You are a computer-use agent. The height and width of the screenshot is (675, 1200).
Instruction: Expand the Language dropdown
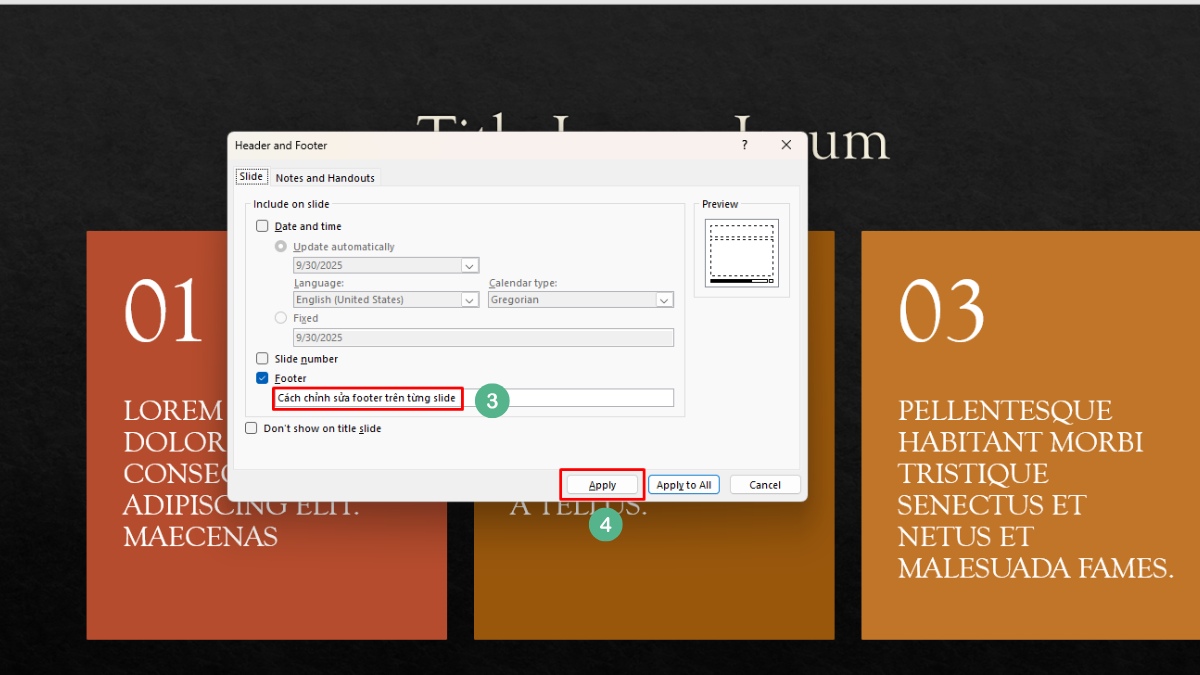[x=470, y=299]
